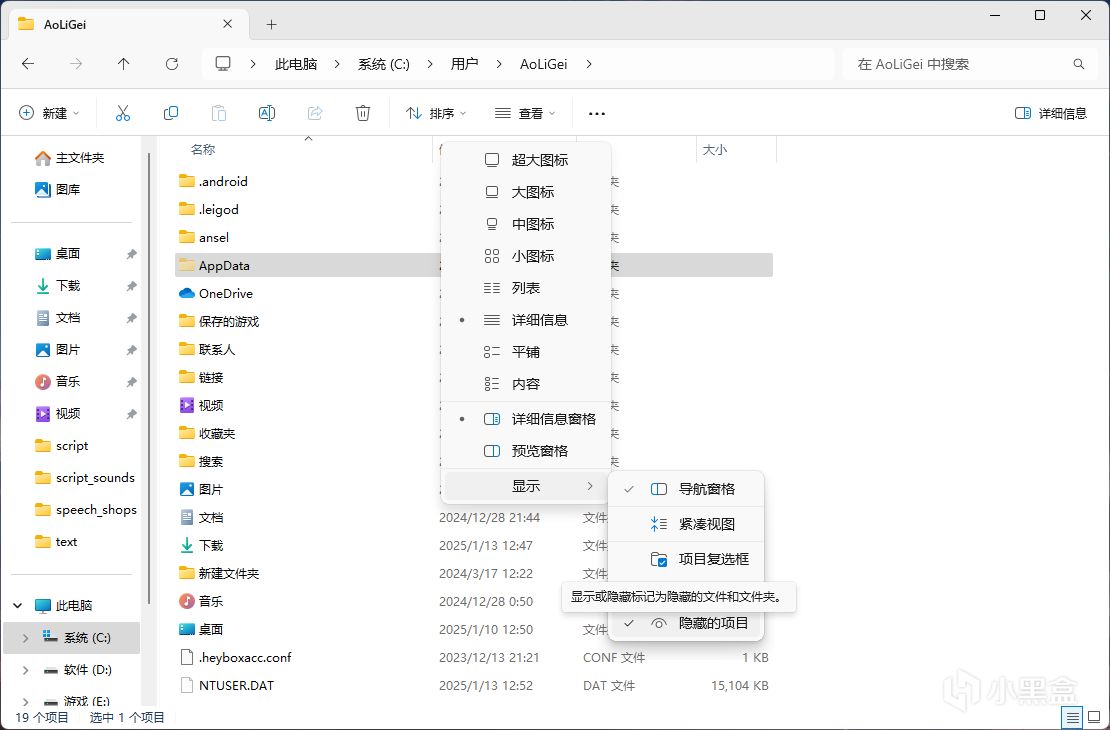The image size is (1110, 730).
Task: Toggle 详细信息窗格 in the view menu
Action: tap(526, 419)
